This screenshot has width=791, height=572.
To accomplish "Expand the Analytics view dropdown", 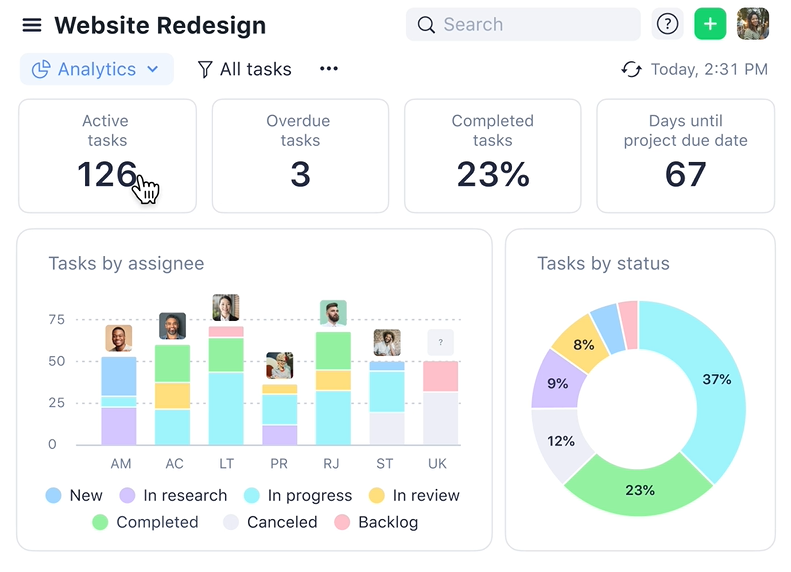I will pyautogui.click(x=96, y=69).
